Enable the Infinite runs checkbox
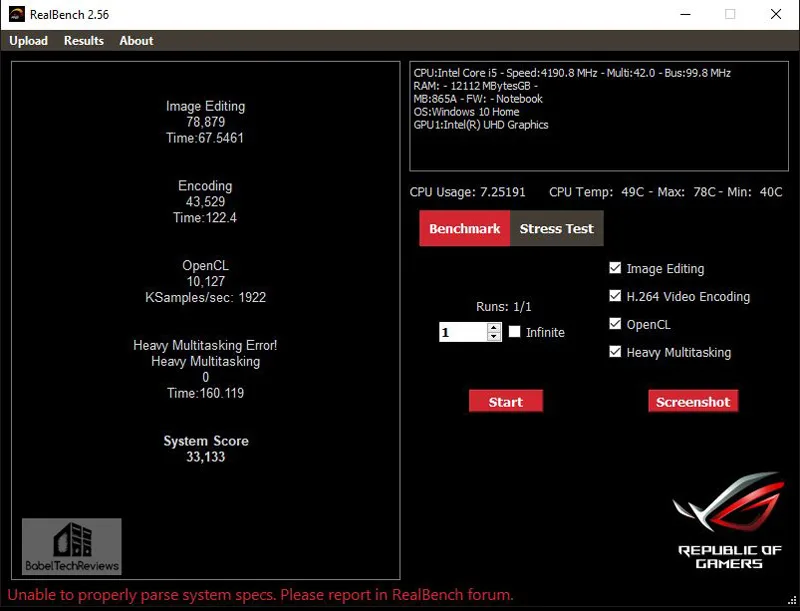Image resolution: width=800 pixels, height=611 pixels. 515,332
